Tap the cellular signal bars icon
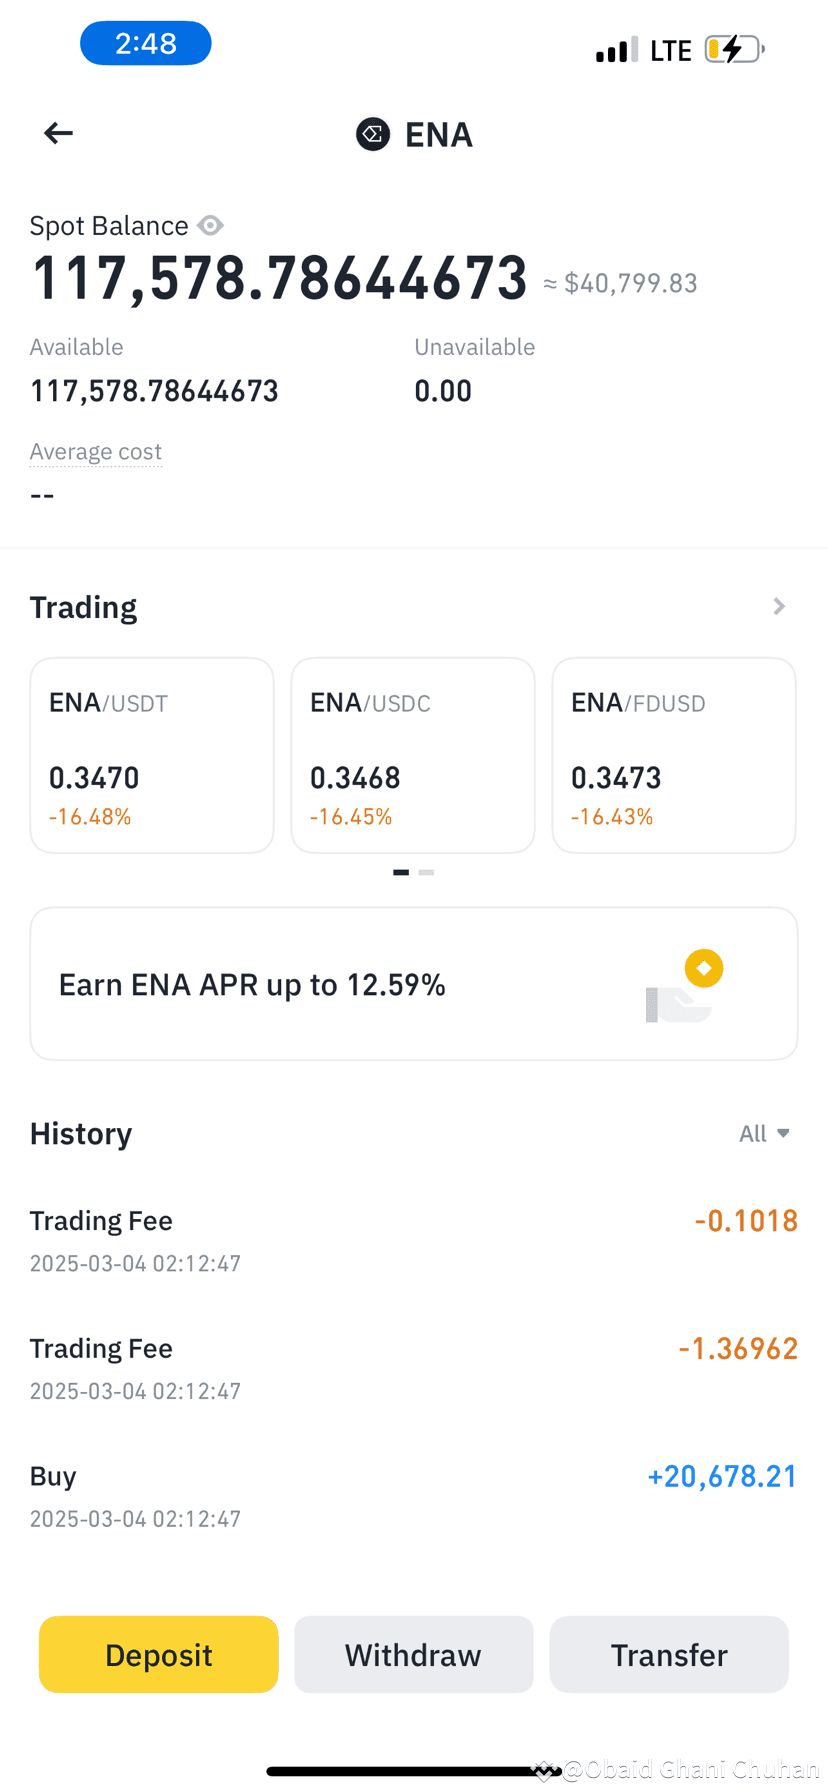This screenshot has height=1792, width=828. (x=616, y=50)
